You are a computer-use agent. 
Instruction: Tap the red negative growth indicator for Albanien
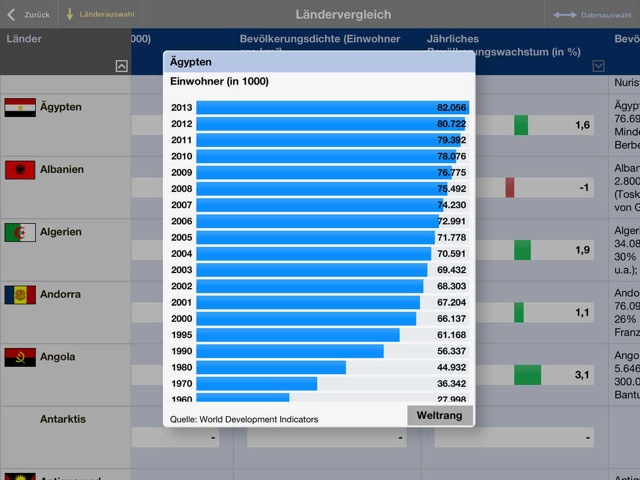pos(510,187)
